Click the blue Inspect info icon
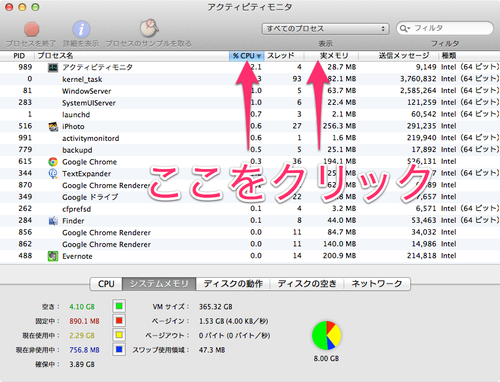Viewport: 500px width, 382px height. coord(81,29)
